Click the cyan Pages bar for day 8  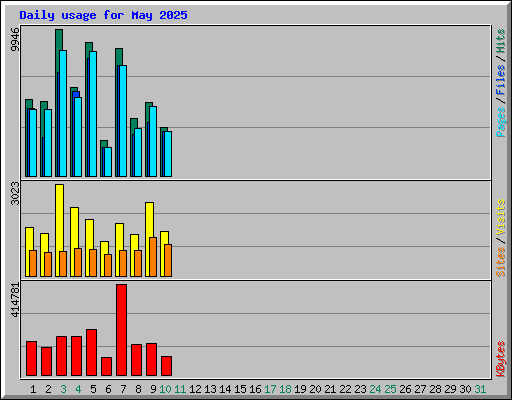pyautogui.click(x=138, y=152)
